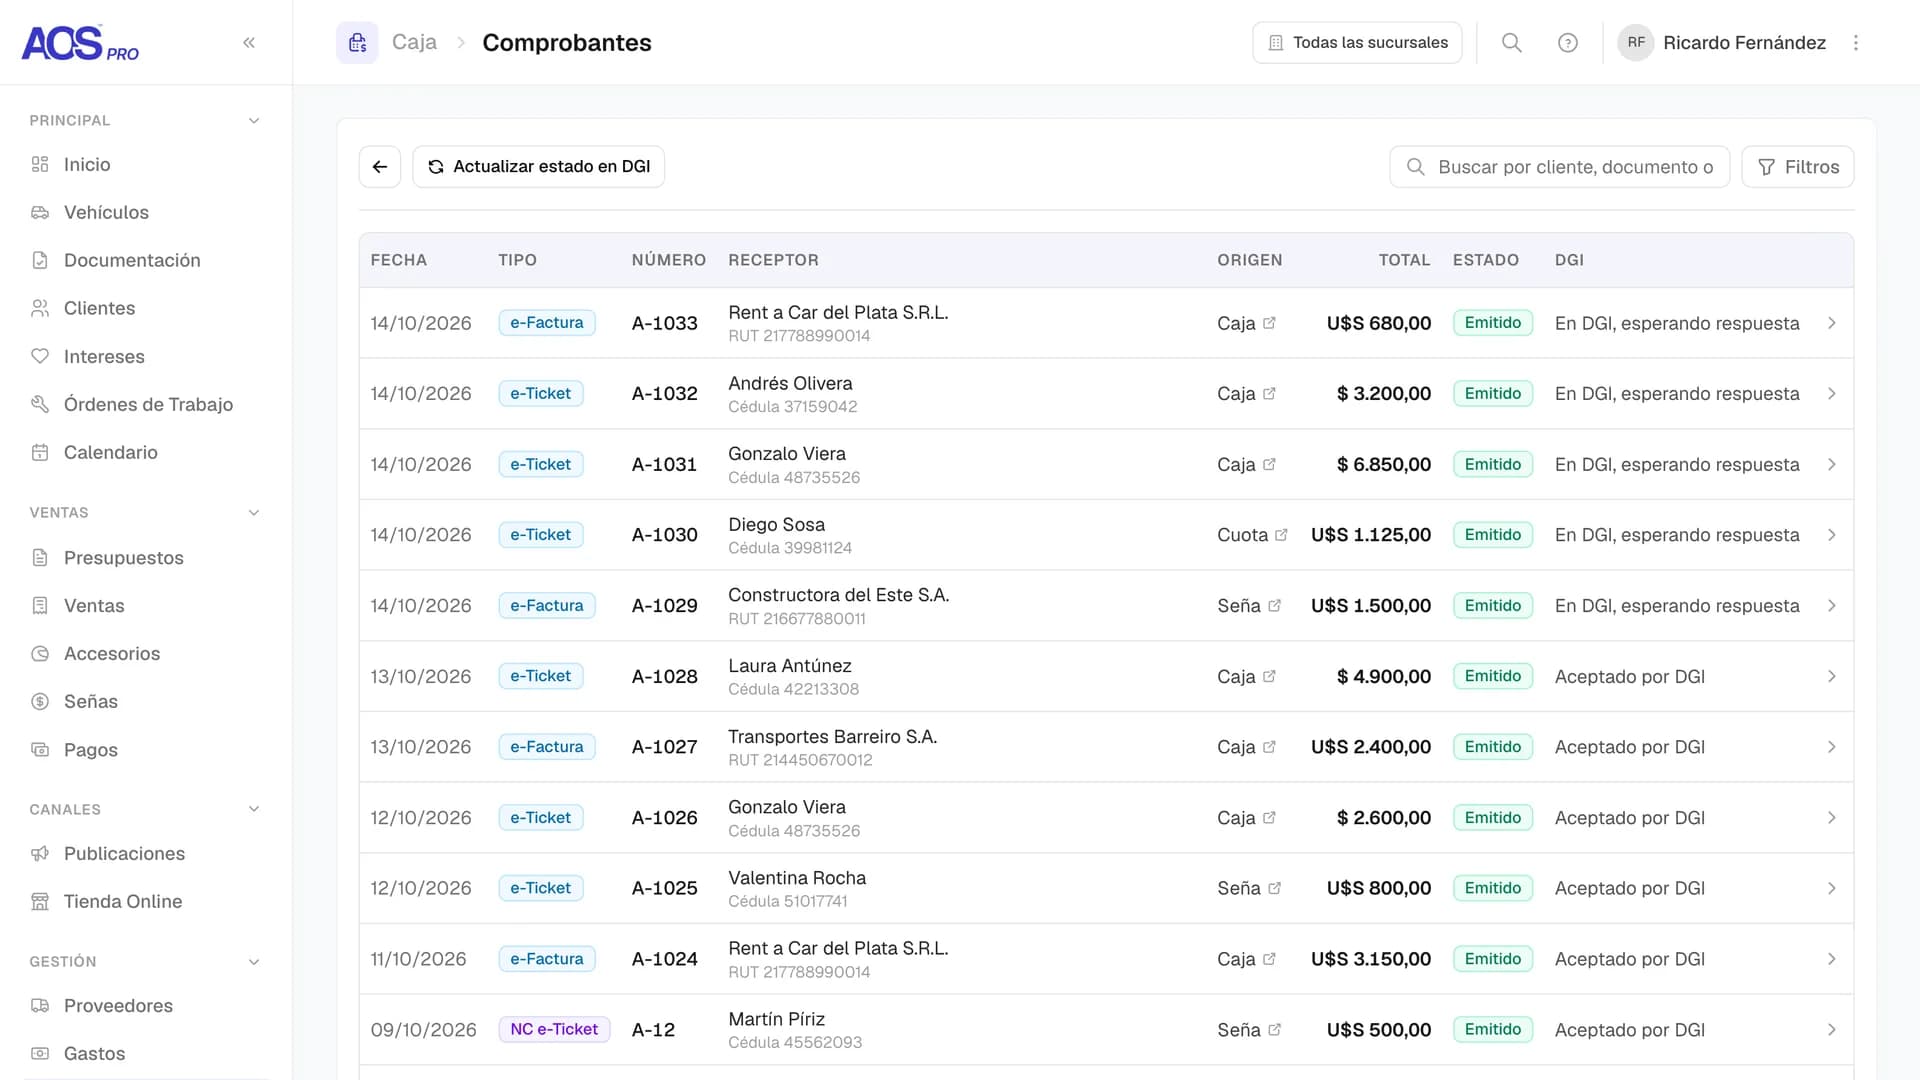This screenshot has width=1920, height=1080.
Task: Open origin link icon for A-1029 Seña
Action: click(1274, 606)
